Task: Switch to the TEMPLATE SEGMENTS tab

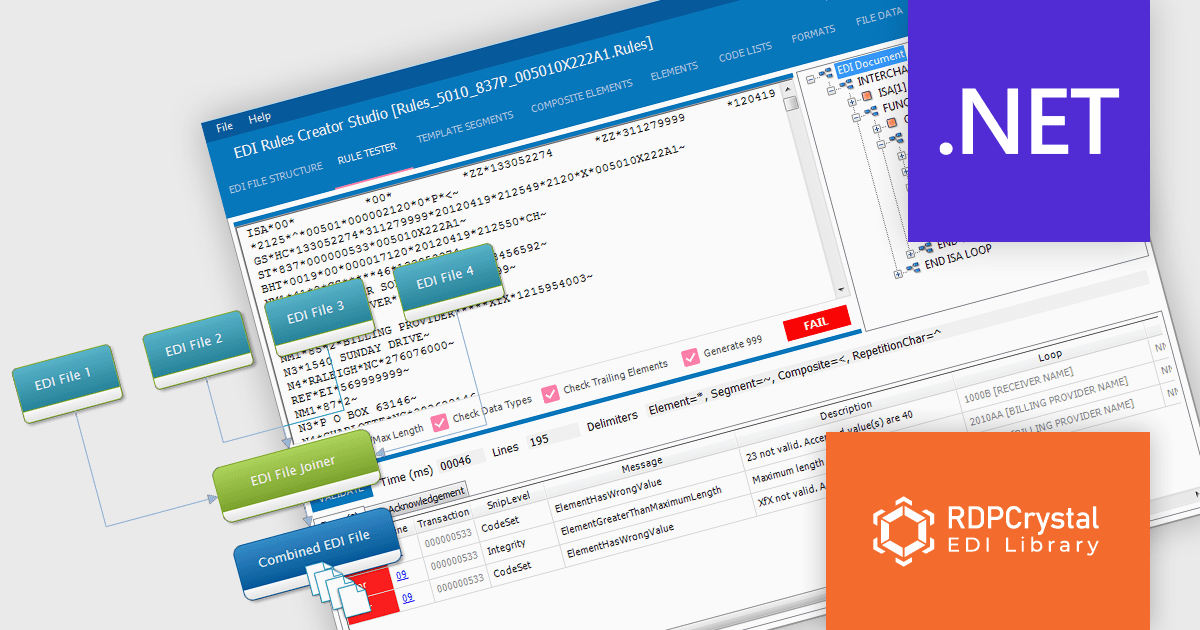Action: (465, 126)
